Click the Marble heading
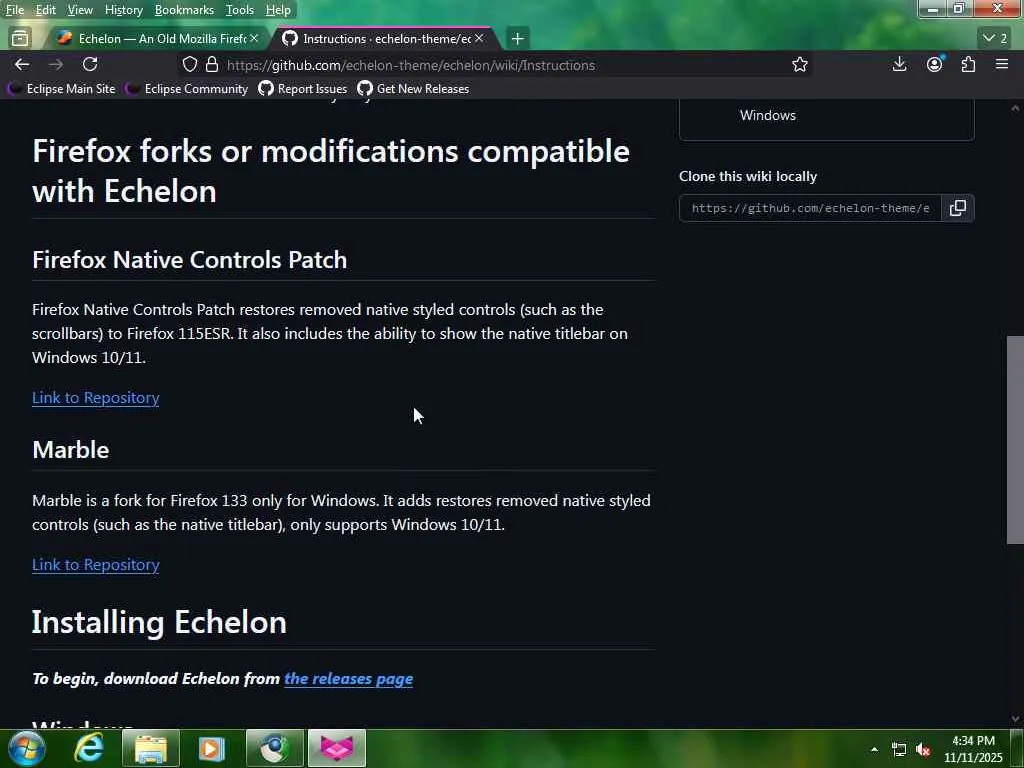 pos(71,450)
